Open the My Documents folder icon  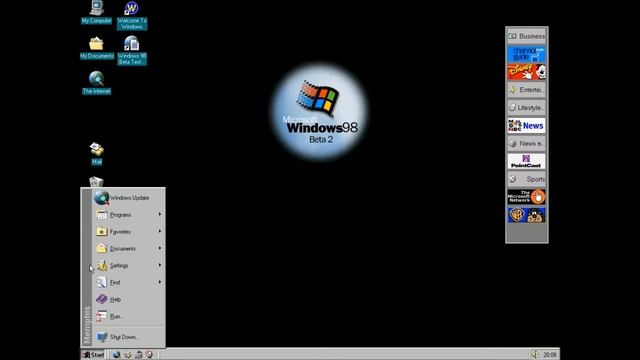(x=96, y=48)
